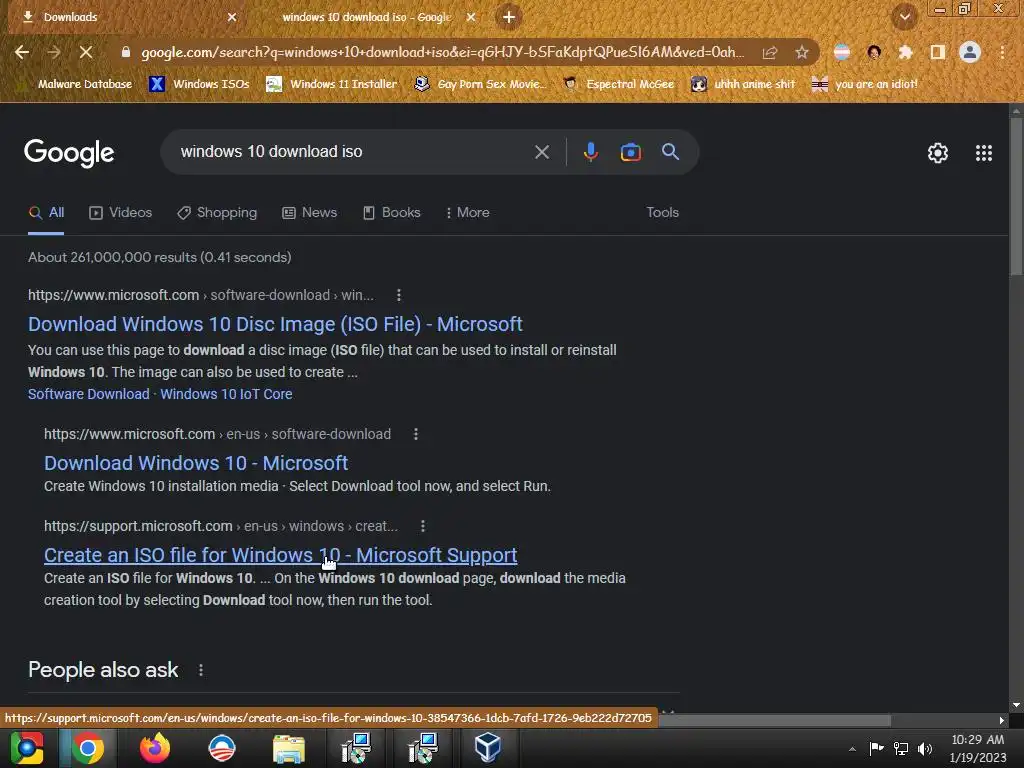Open VirtualBox cube icon on taskbar

tap(487, 748)
